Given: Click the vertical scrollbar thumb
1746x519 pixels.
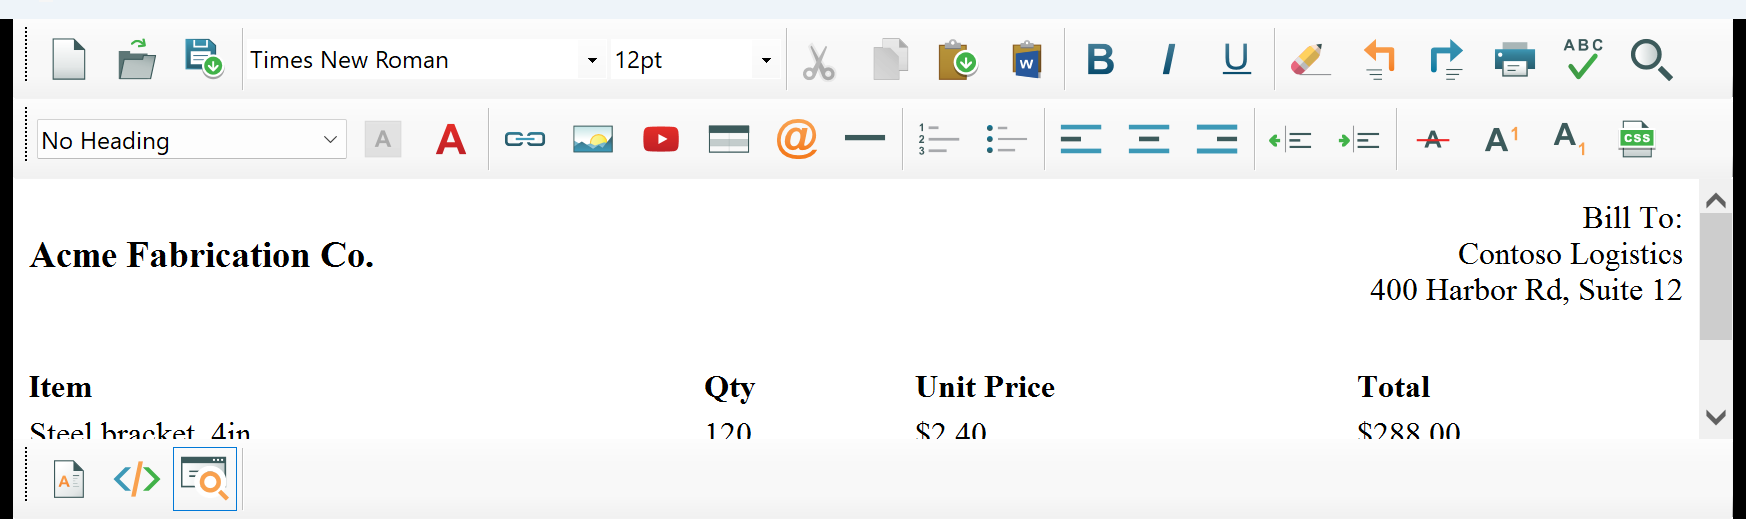Looking at the screenshot, I should click(x=1716, y=277).
